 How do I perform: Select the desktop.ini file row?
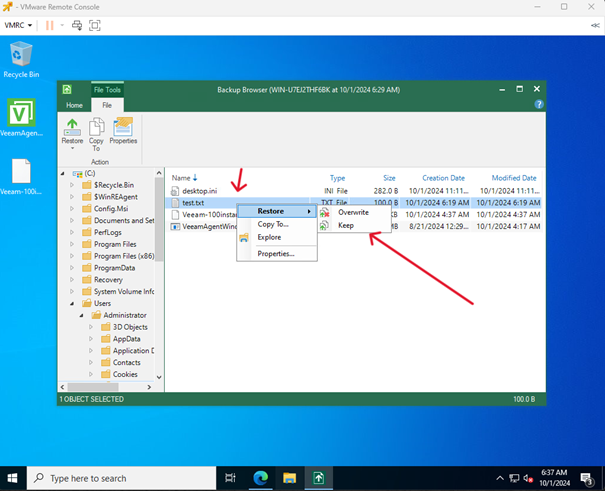[x=199, y=191]
